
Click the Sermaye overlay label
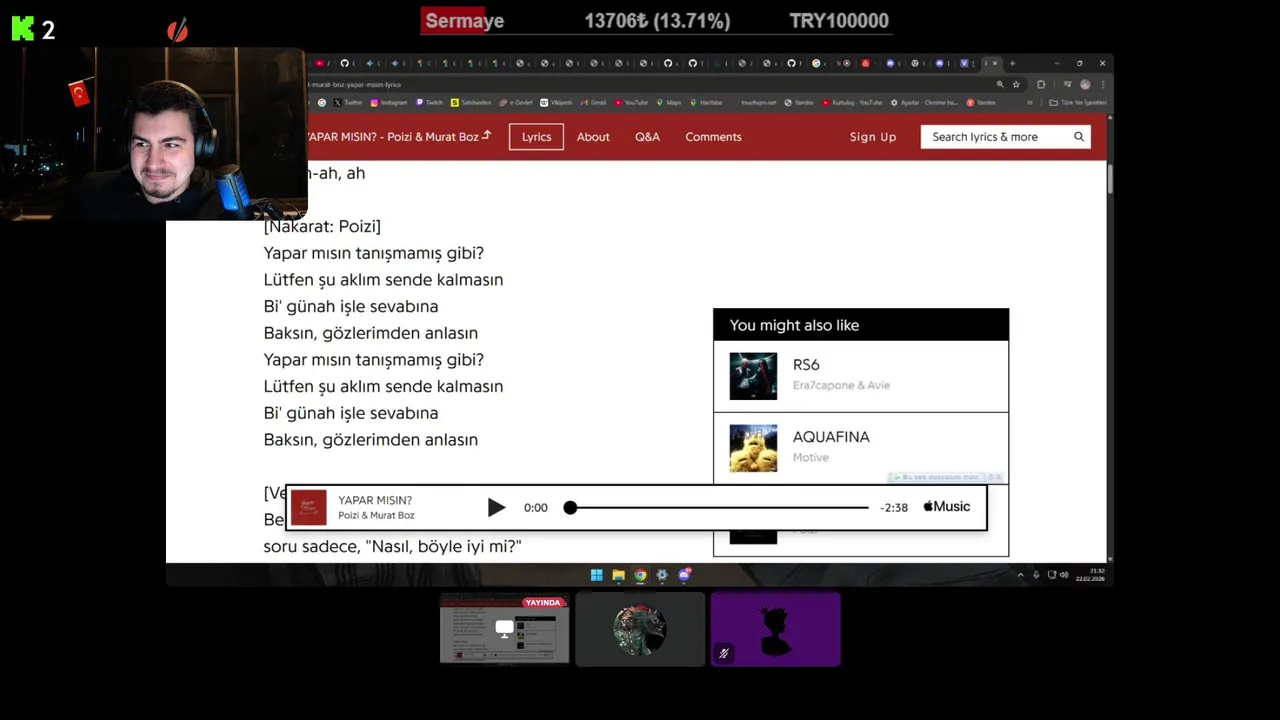coord(464,21)
